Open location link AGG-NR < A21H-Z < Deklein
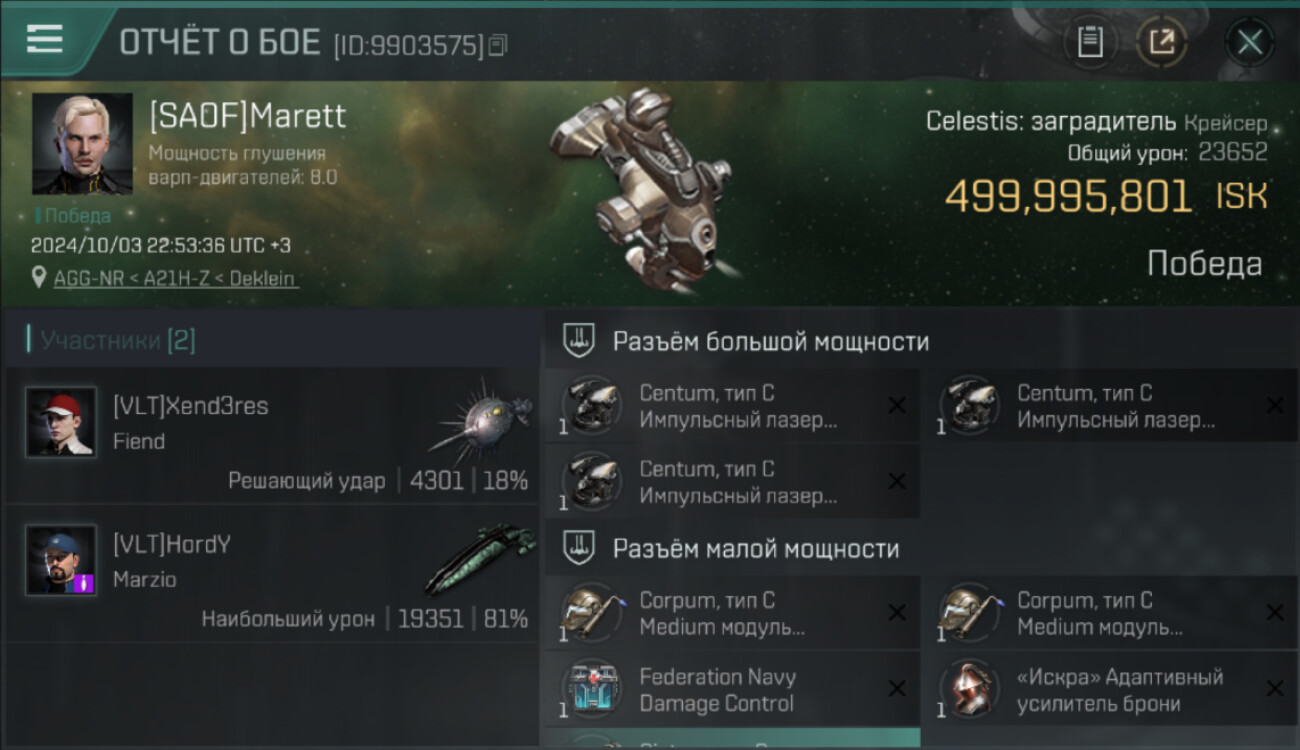The height and width of the screenshot is (750, 1300). [x=176, y=279]
